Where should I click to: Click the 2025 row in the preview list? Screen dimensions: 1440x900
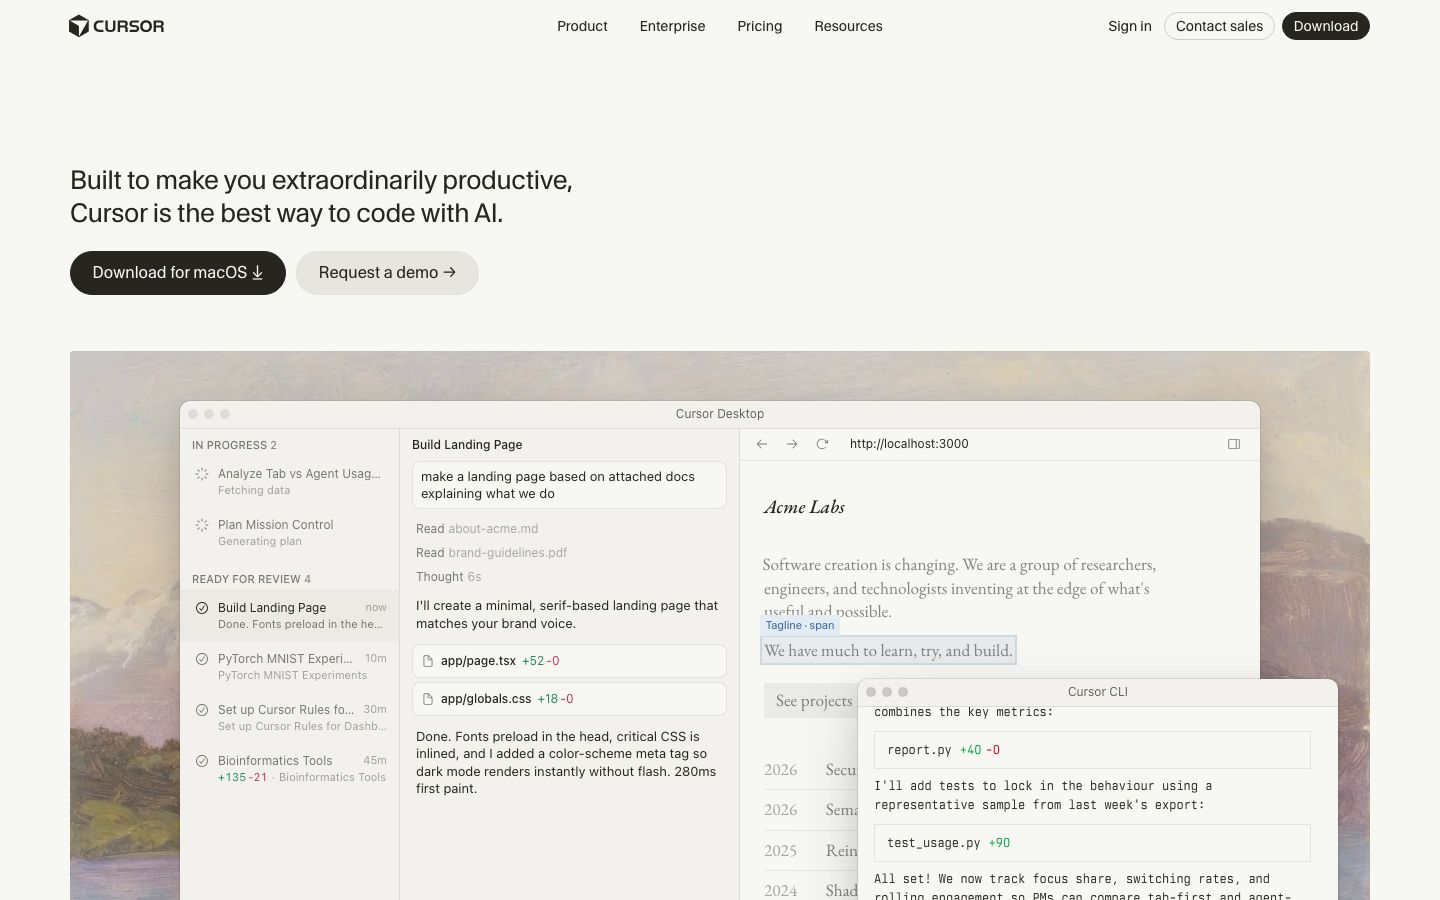coord(810,850)
